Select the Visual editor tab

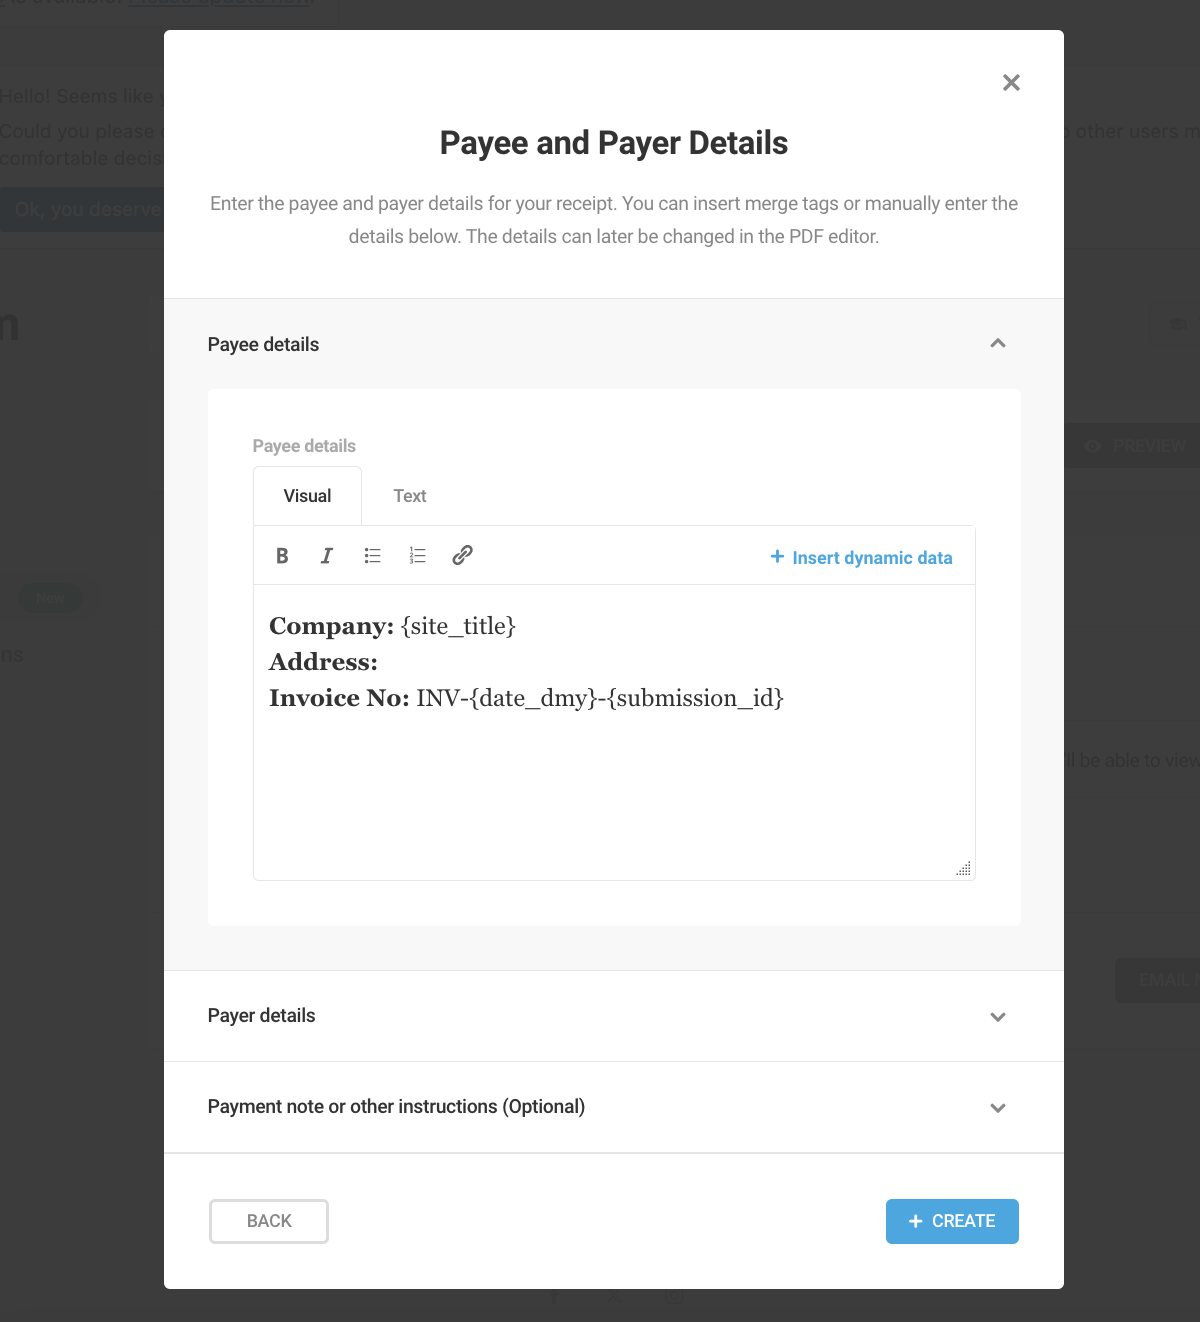click(307, 495)
